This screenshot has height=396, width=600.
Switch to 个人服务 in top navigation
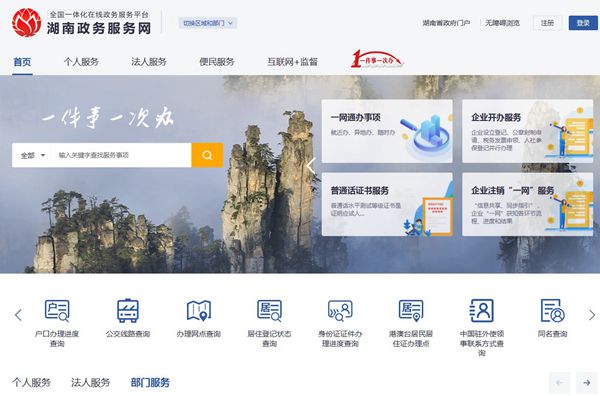coord(81,62)
